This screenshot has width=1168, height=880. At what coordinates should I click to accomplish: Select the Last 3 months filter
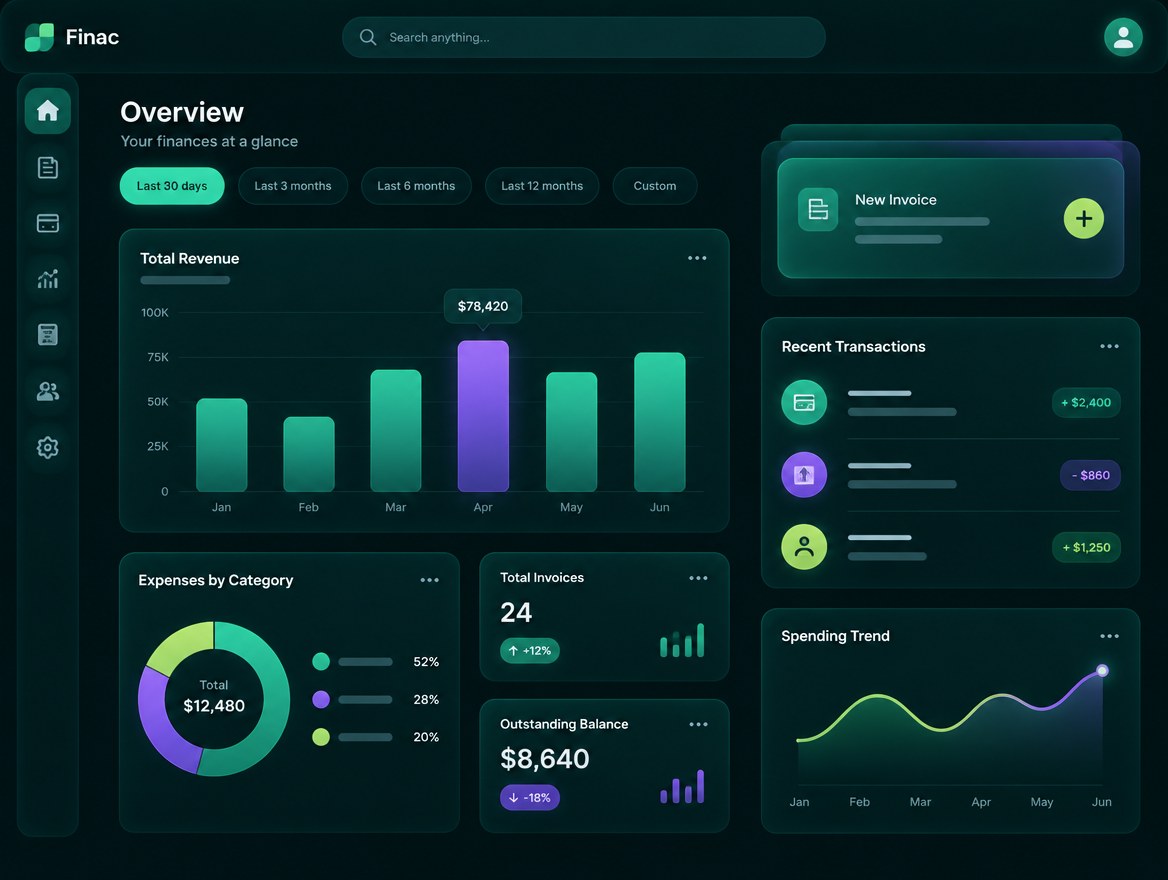(293, 186)
